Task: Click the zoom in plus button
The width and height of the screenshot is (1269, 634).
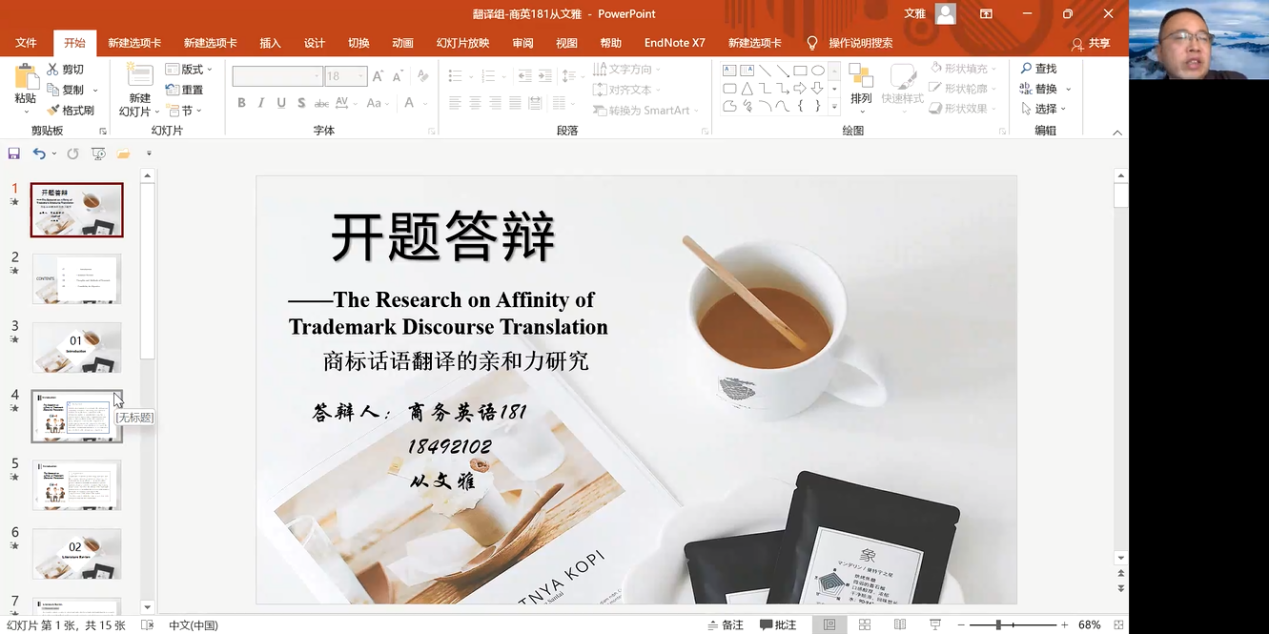Action: pos(1064,625)
